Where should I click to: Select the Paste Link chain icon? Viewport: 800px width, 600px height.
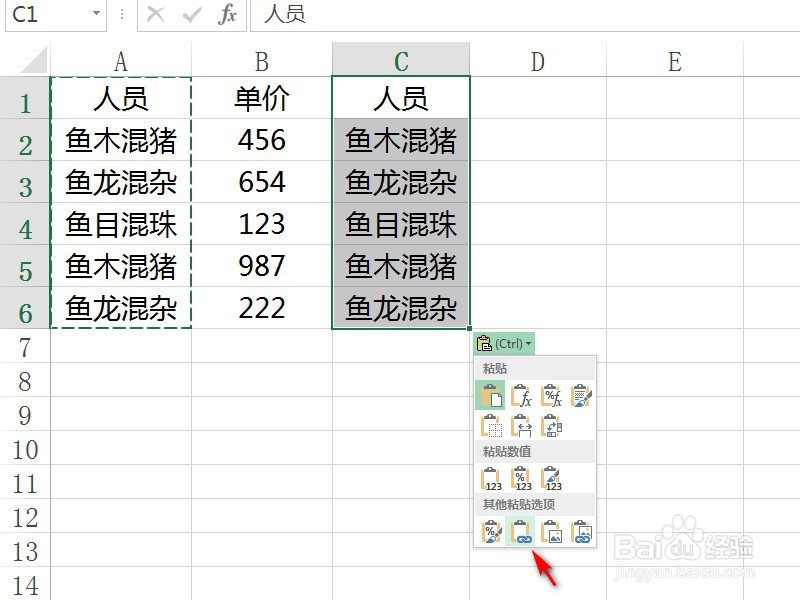(520, 531)
